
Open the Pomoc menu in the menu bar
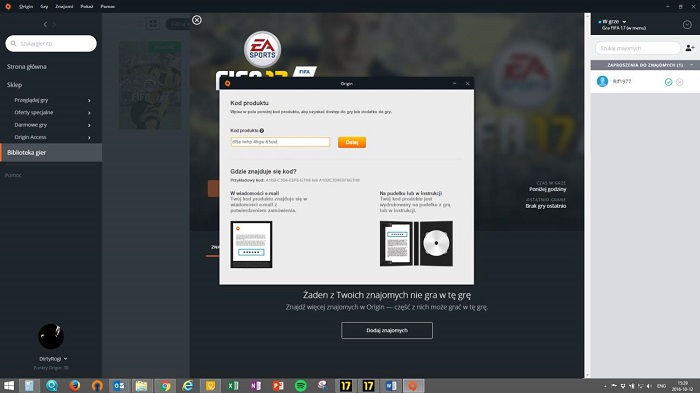[x=108, y=6]
